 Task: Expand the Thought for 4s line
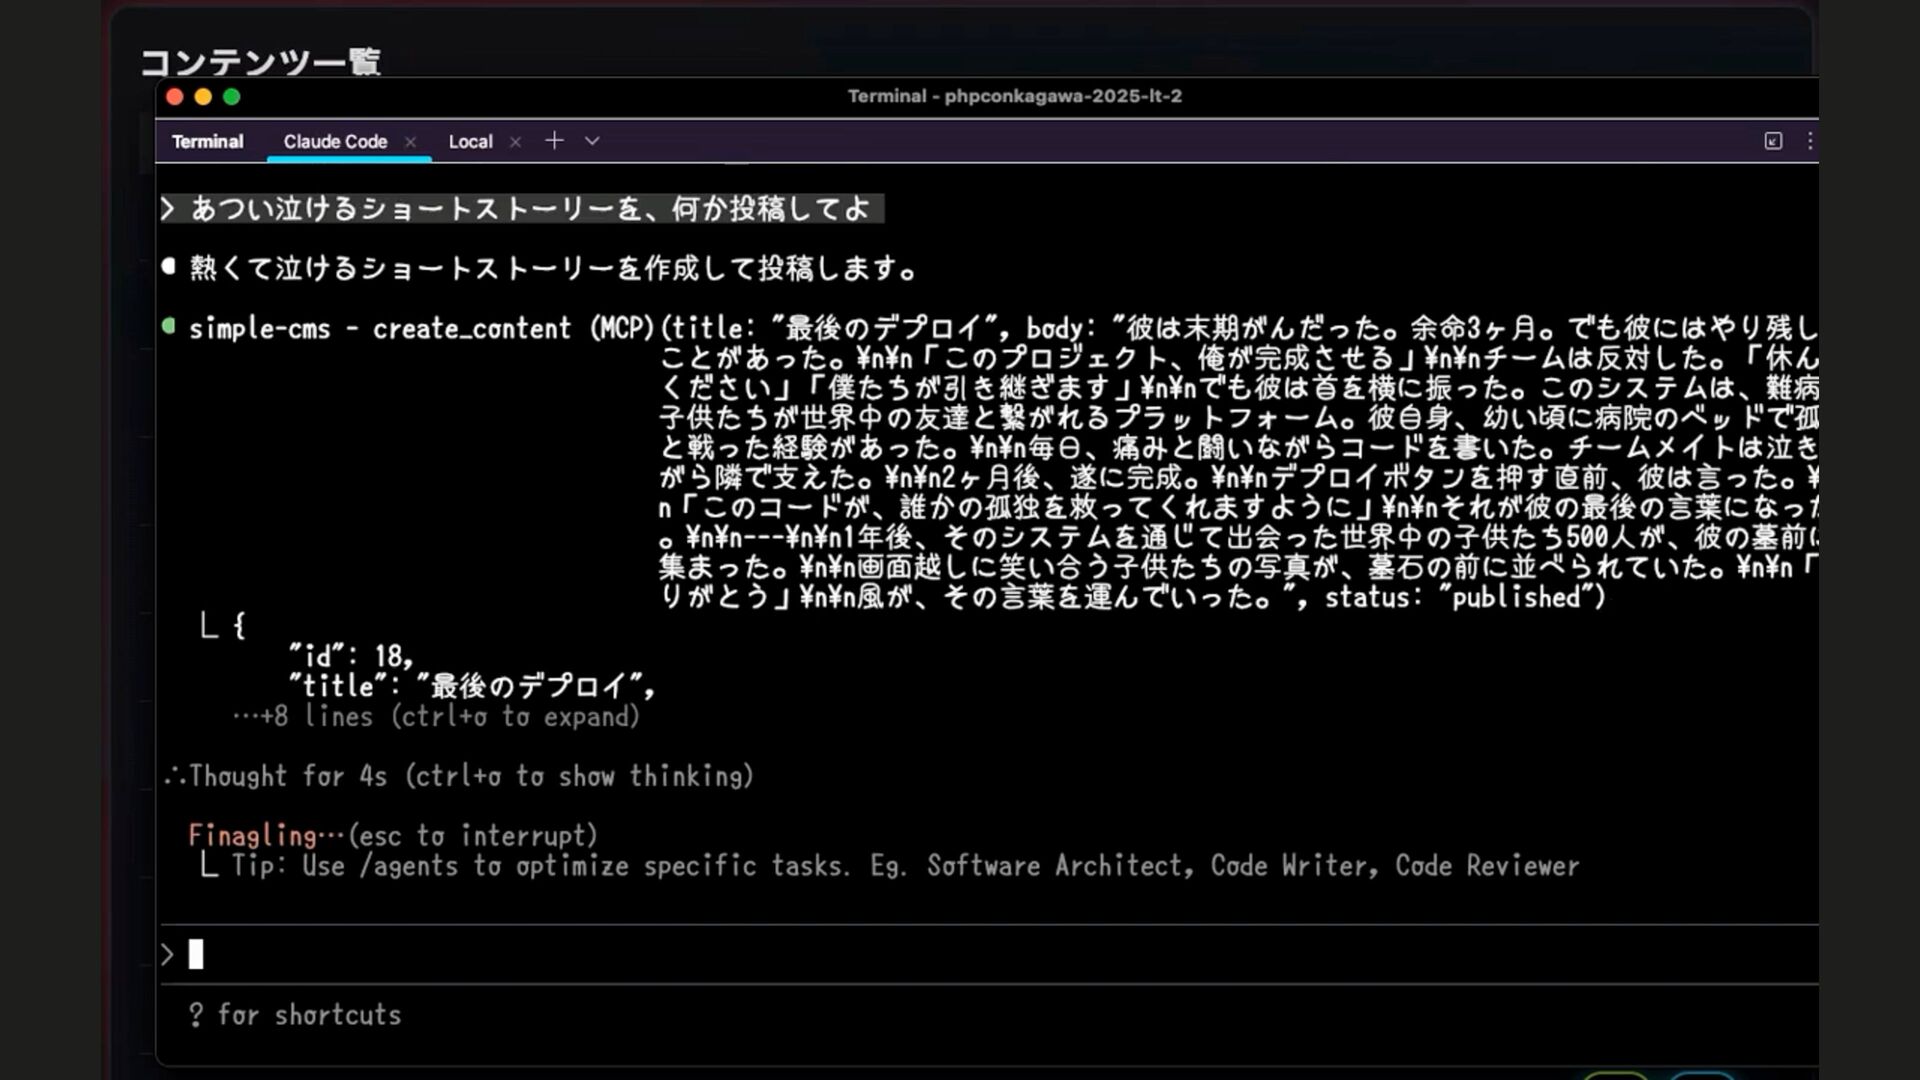click(460, 776)
